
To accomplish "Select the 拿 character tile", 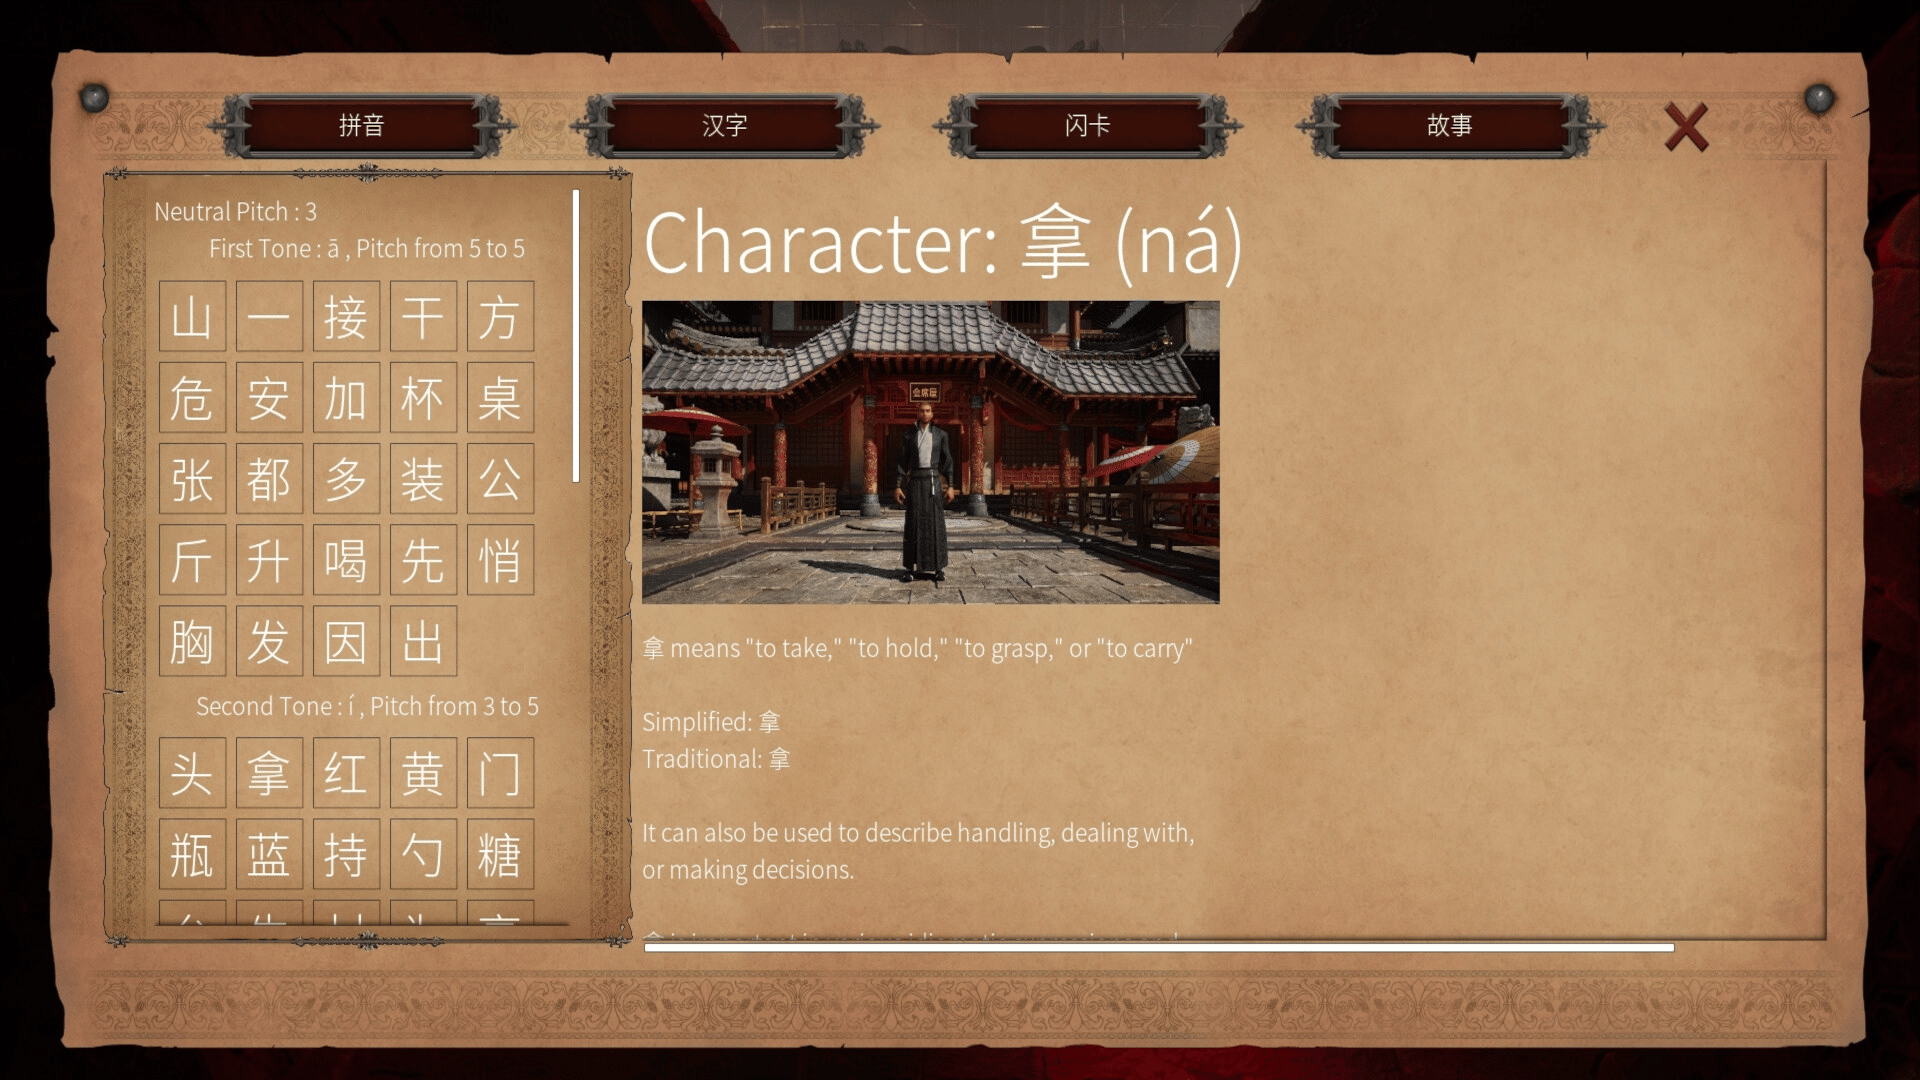I will [x=269, y=773].
